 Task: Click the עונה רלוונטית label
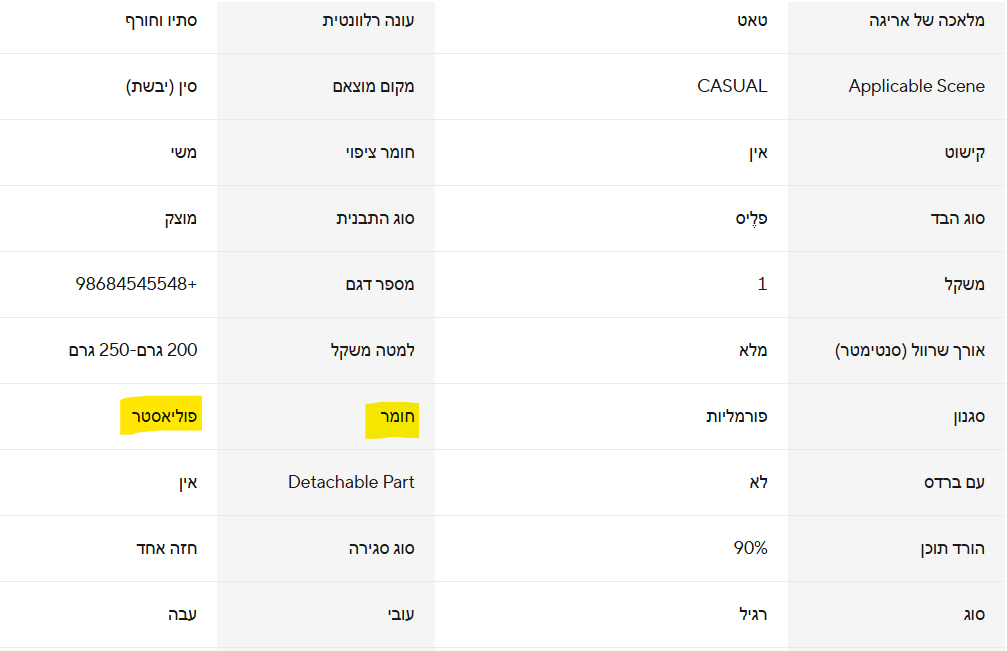coord(368,20)
